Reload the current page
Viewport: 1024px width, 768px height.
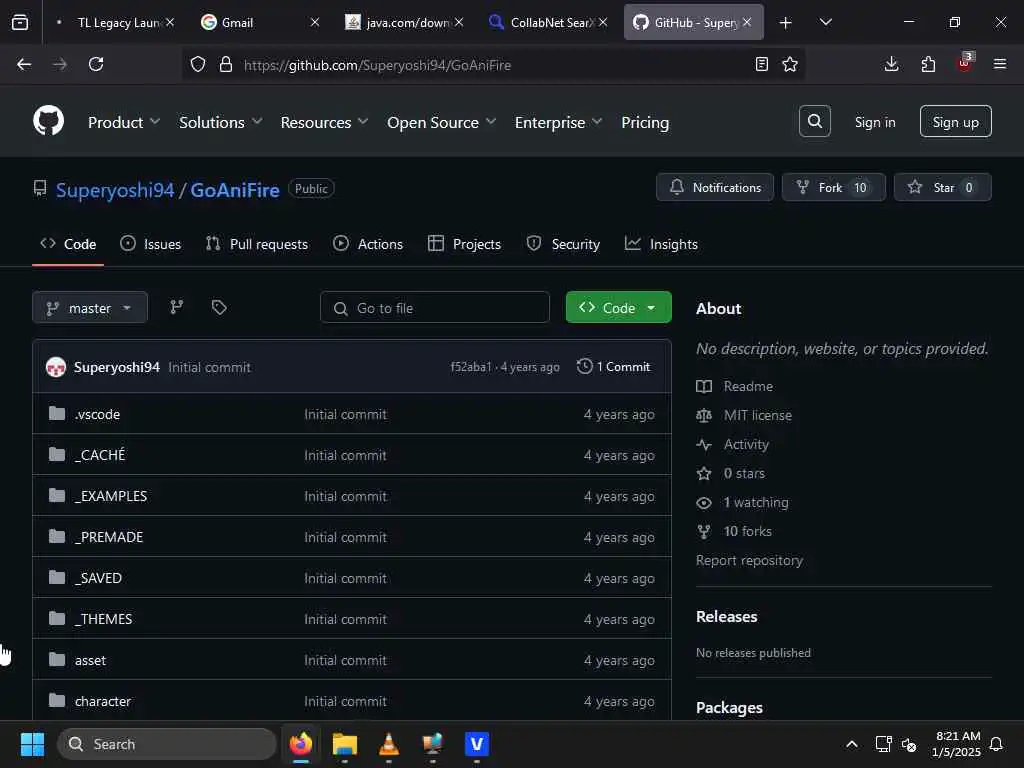tap(96, 64)
